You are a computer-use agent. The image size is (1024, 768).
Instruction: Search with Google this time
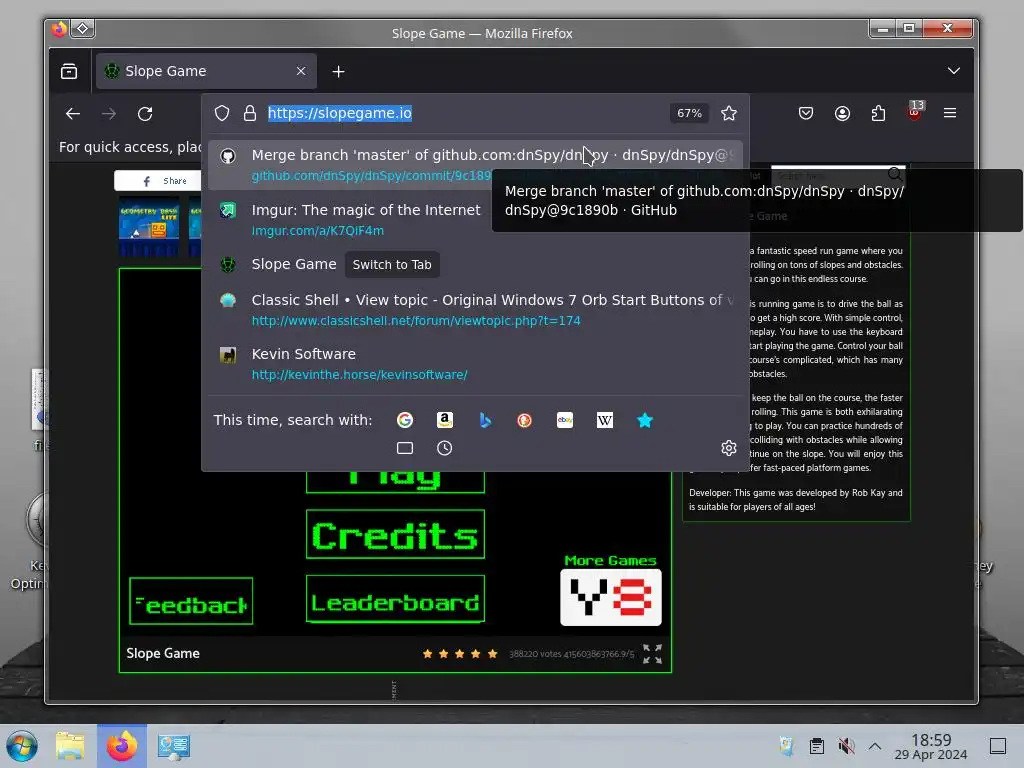pos(405,420)
